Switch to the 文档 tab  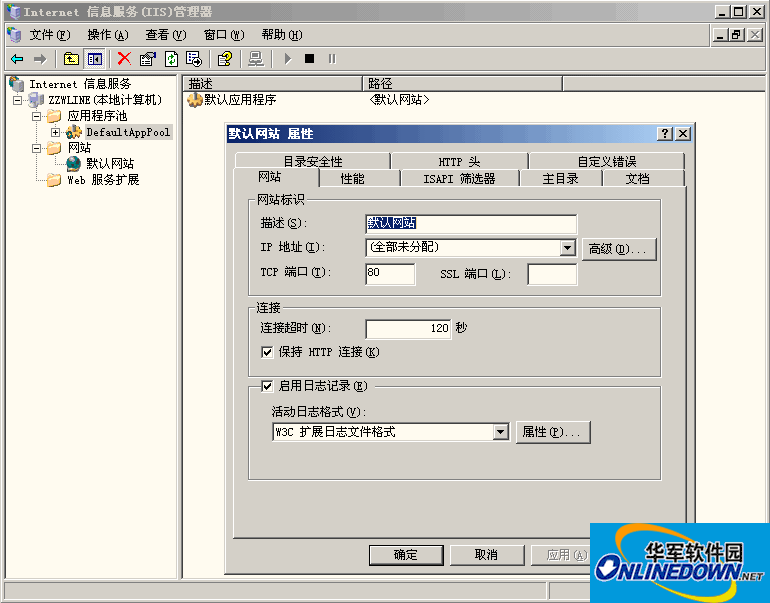click(x=637, y=179)
